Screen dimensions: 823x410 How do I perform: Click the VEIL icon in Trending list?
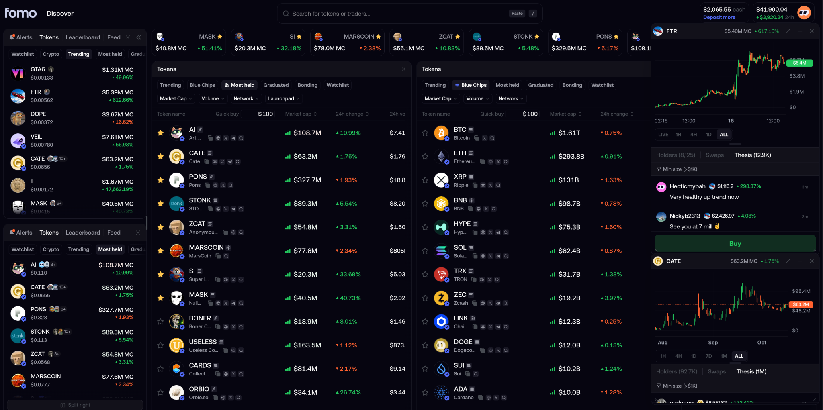click(18, 140)
